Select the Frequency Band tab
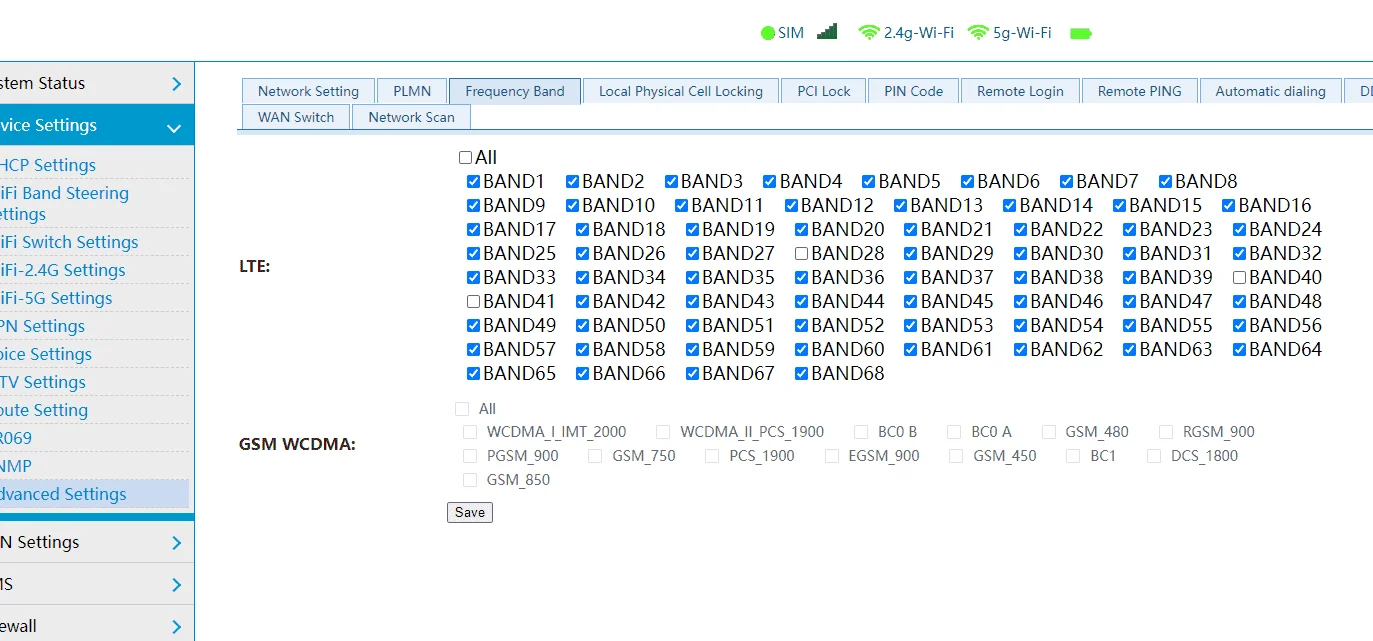1373x641 pixels. pyautogui.click(x=515, y=91)
